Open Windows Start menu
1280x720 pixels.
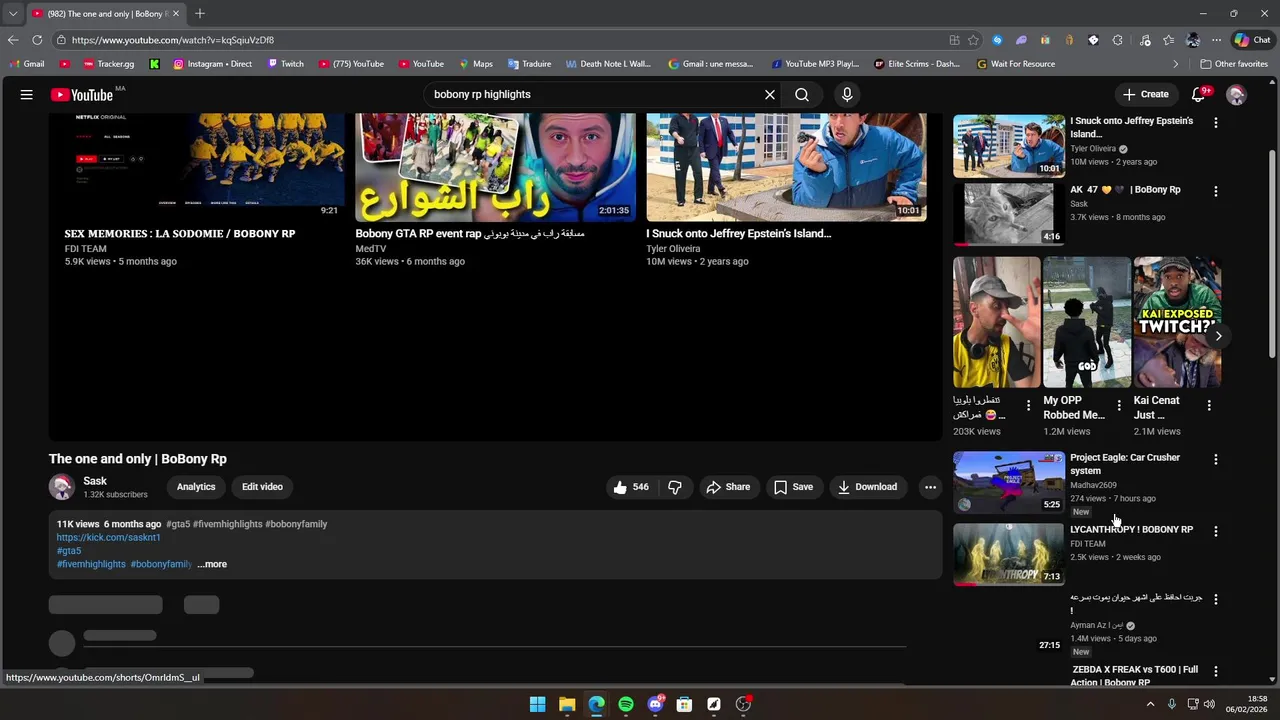[x=537, y=704]
